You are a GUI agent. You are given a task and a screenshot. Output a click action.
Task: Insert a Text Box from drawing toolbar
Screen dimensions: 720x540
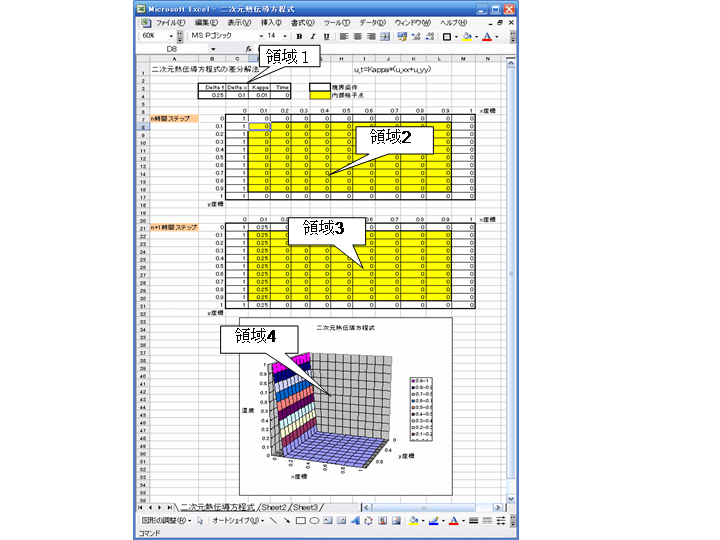pos(327,520)
